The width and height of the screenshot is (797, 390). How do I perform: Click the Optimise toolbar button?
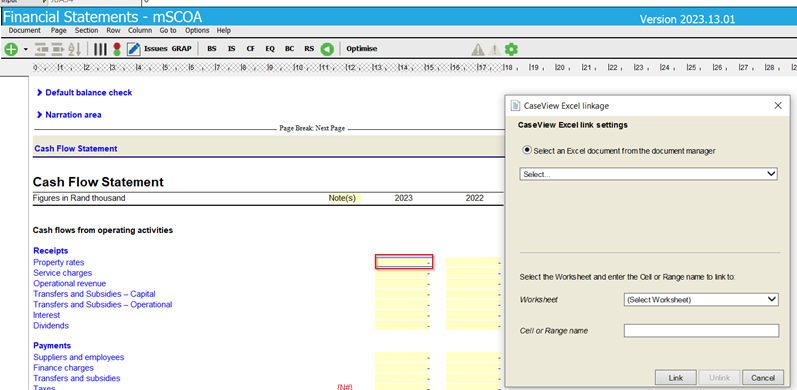tap(362, 49)
